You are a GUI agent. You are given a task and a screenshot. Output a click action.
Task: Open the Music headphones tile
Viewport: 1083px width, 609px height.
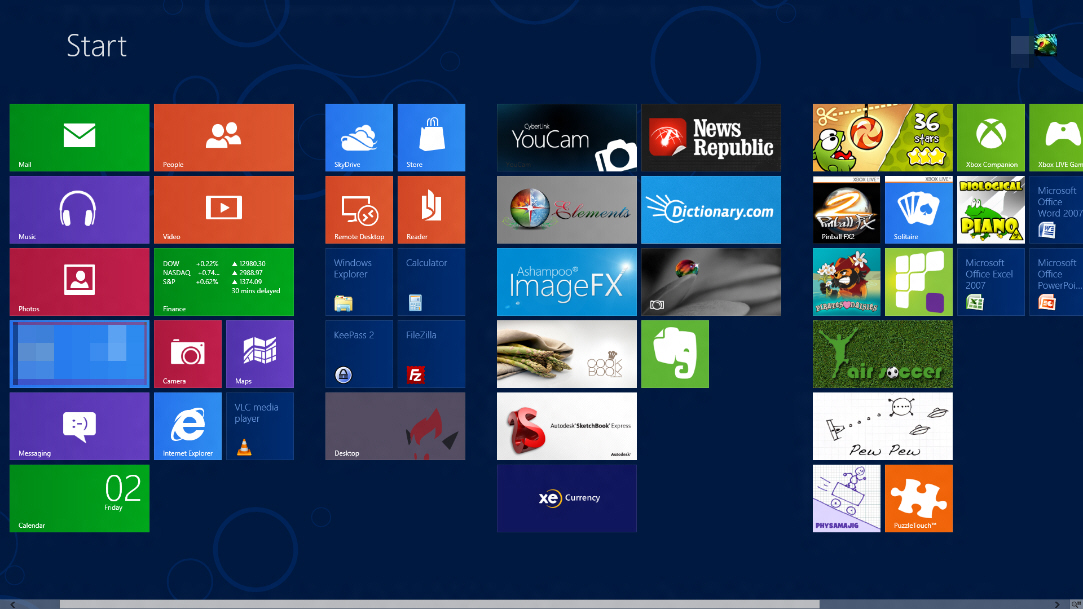point(79,209)
